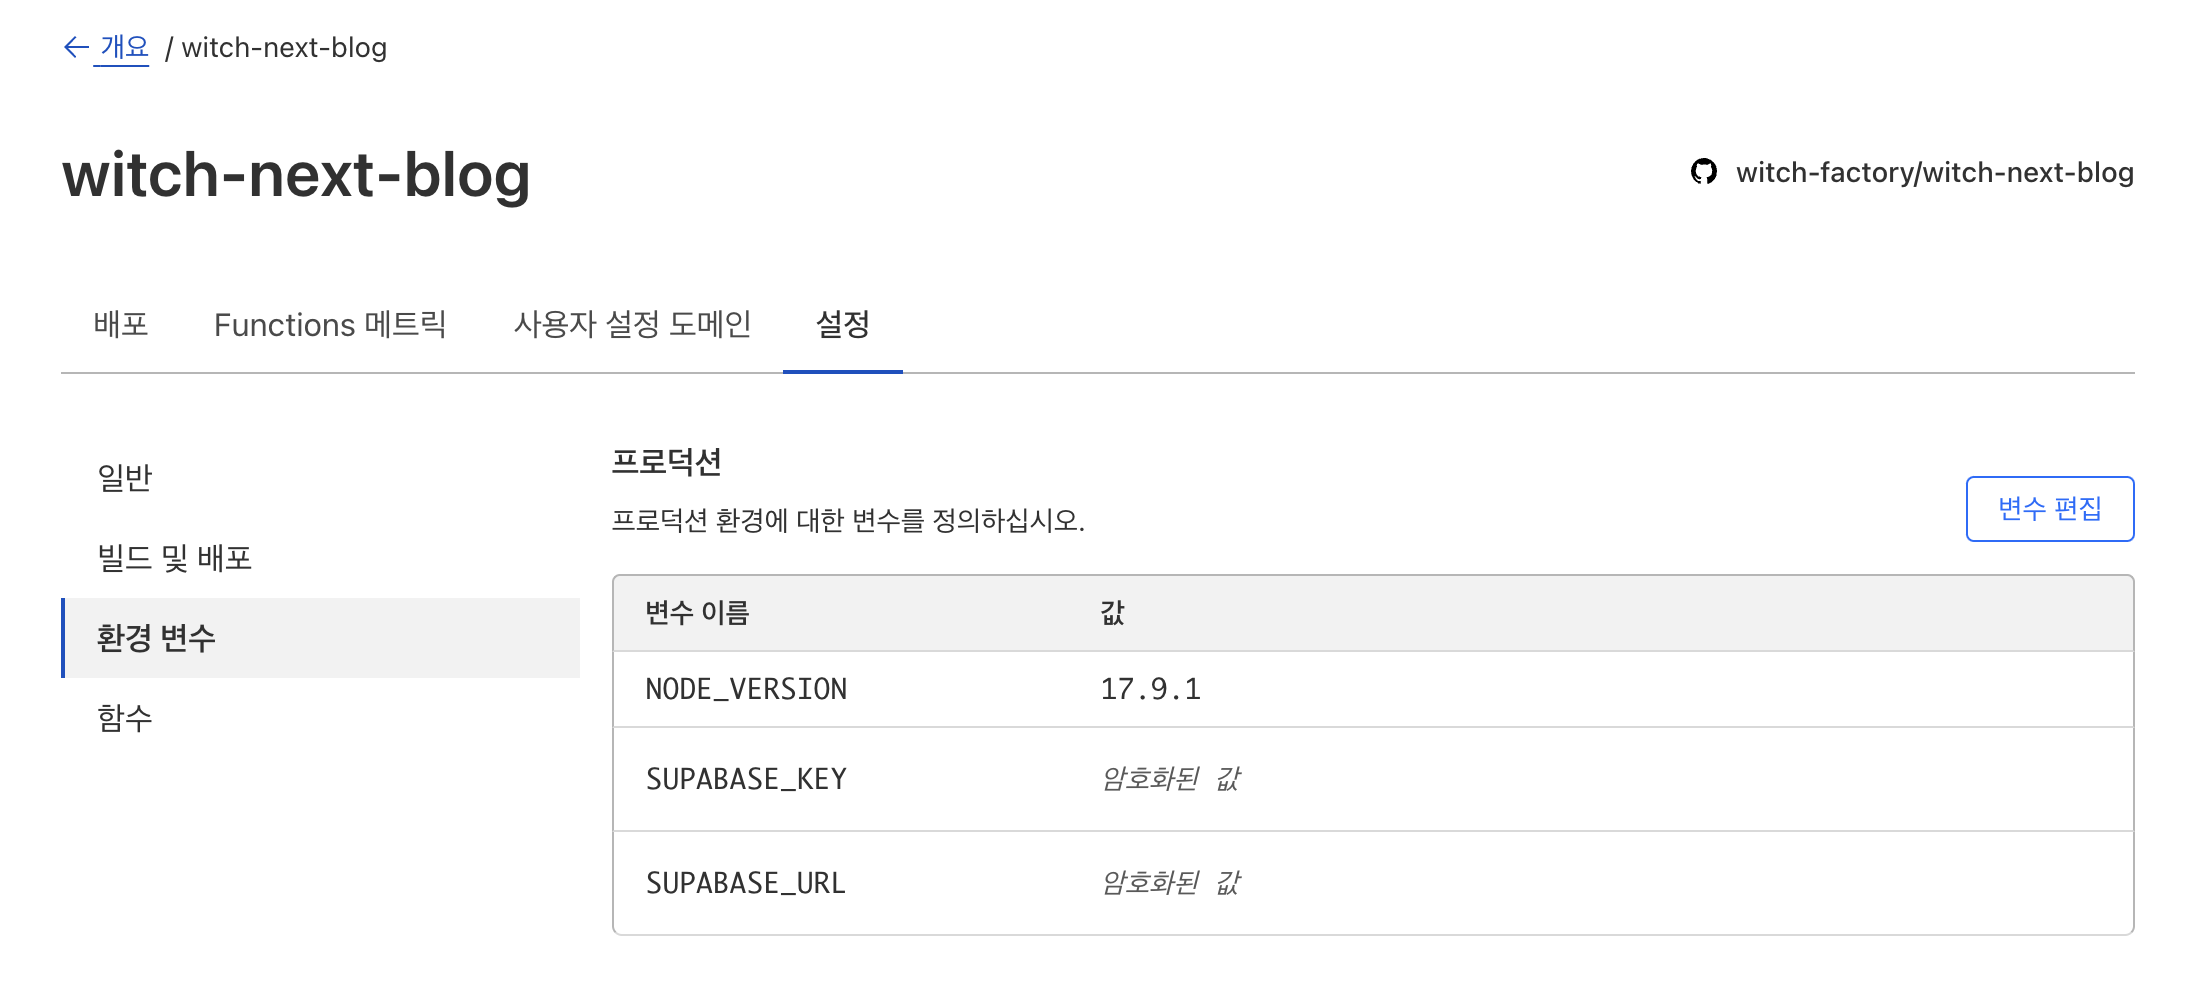Switch to the Functions 메트릭 tab
This screenshot has height=990, width=2202.
[x=330, y=324]
